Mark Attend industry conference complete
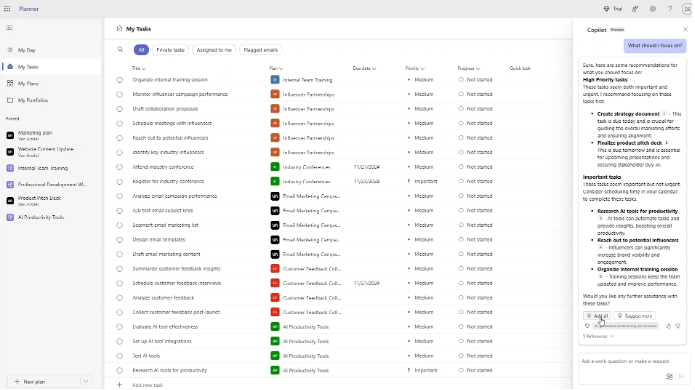Screen dimensions: 695x390 (x=120, y=167)
